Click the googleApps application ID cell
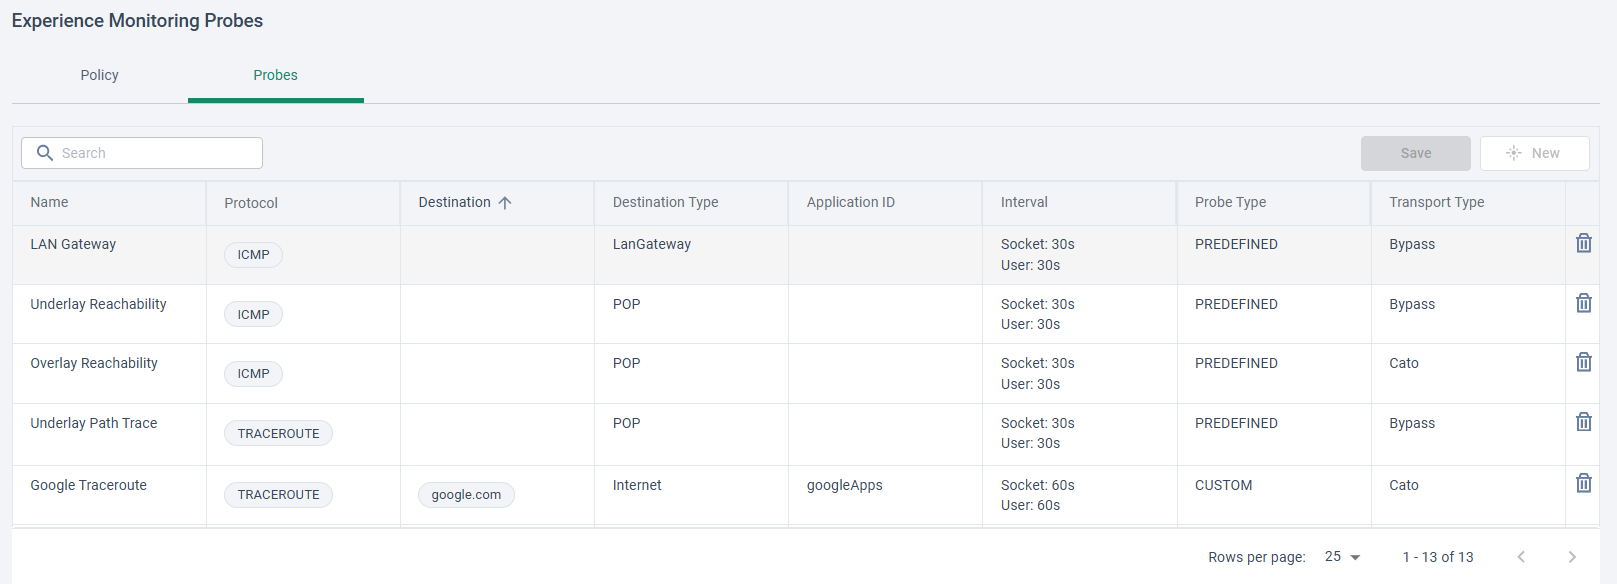Screen dimensions: 1617x584 point(845,485)
